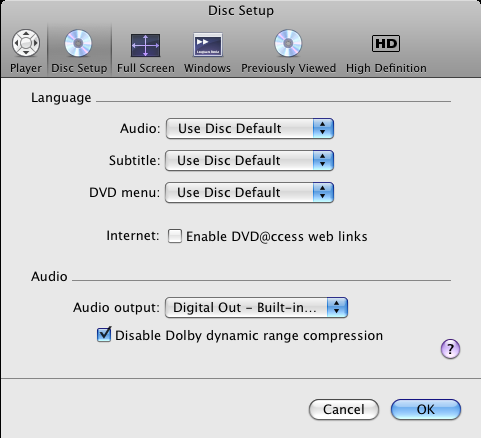Open the Subtitle language dropdown
The width and height of the screenshot is (481, 438).
[249, 160]
